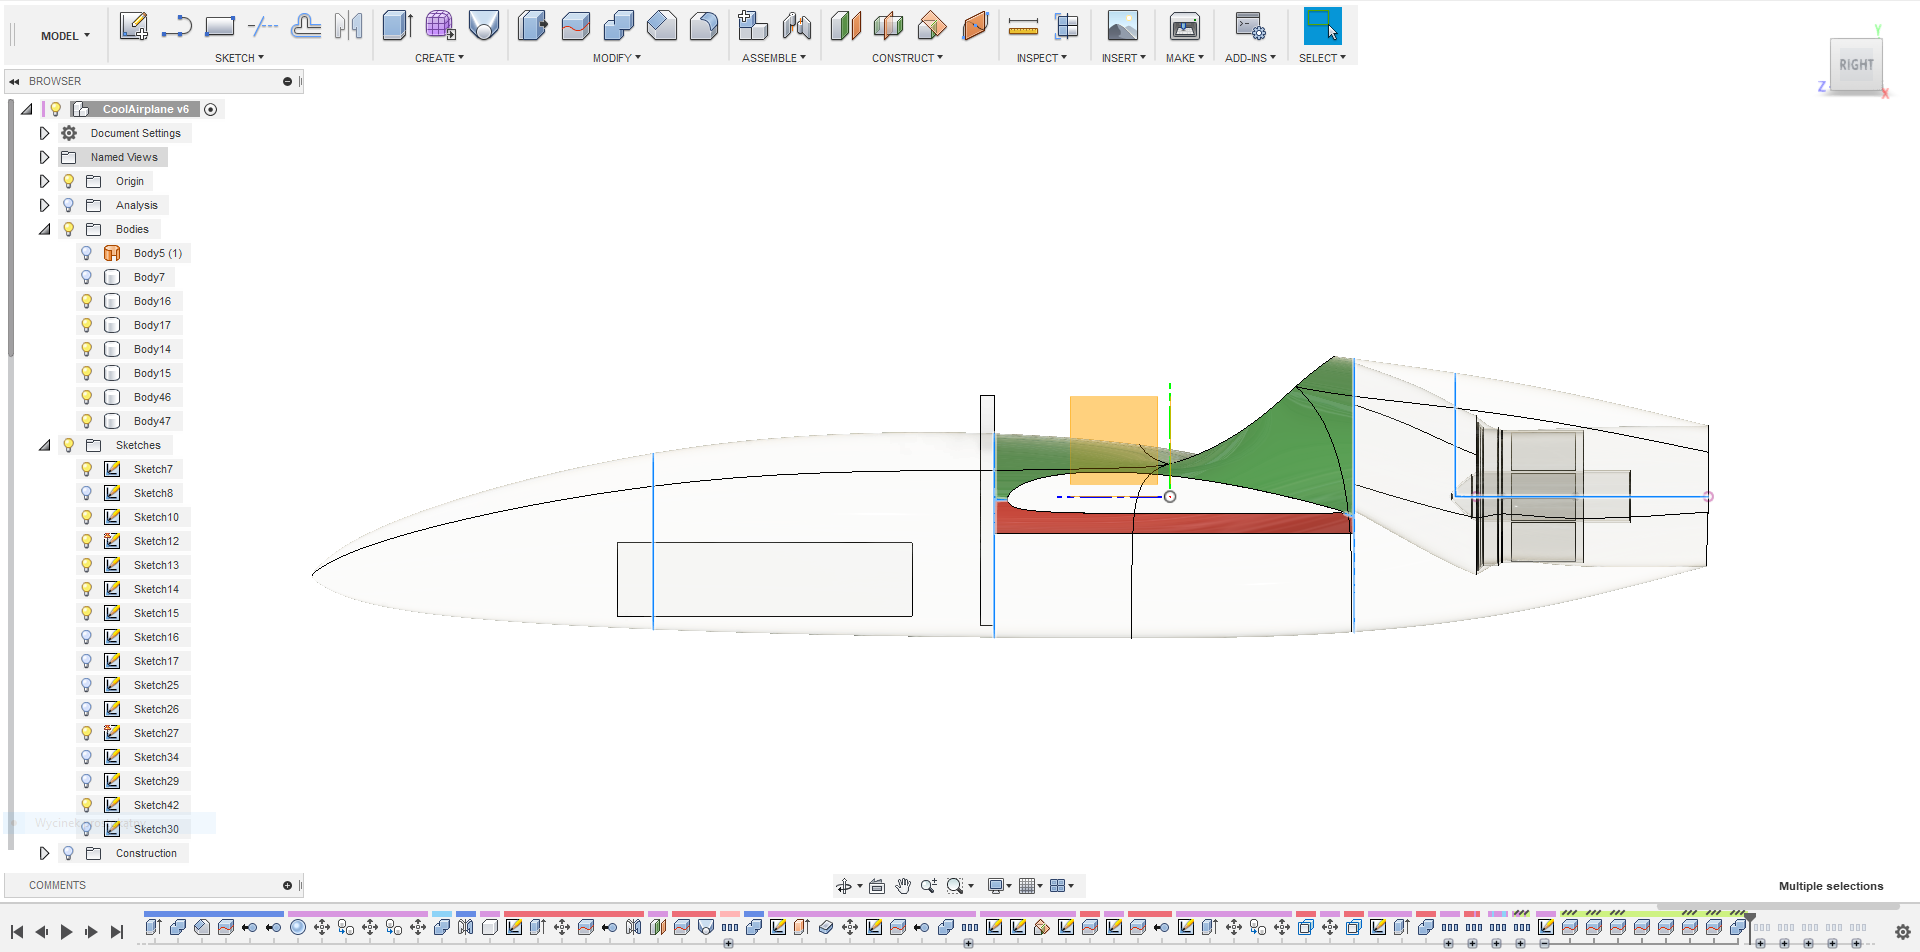Collapse the Bodies folder
Screen dimensions: 1920x952
44,229
